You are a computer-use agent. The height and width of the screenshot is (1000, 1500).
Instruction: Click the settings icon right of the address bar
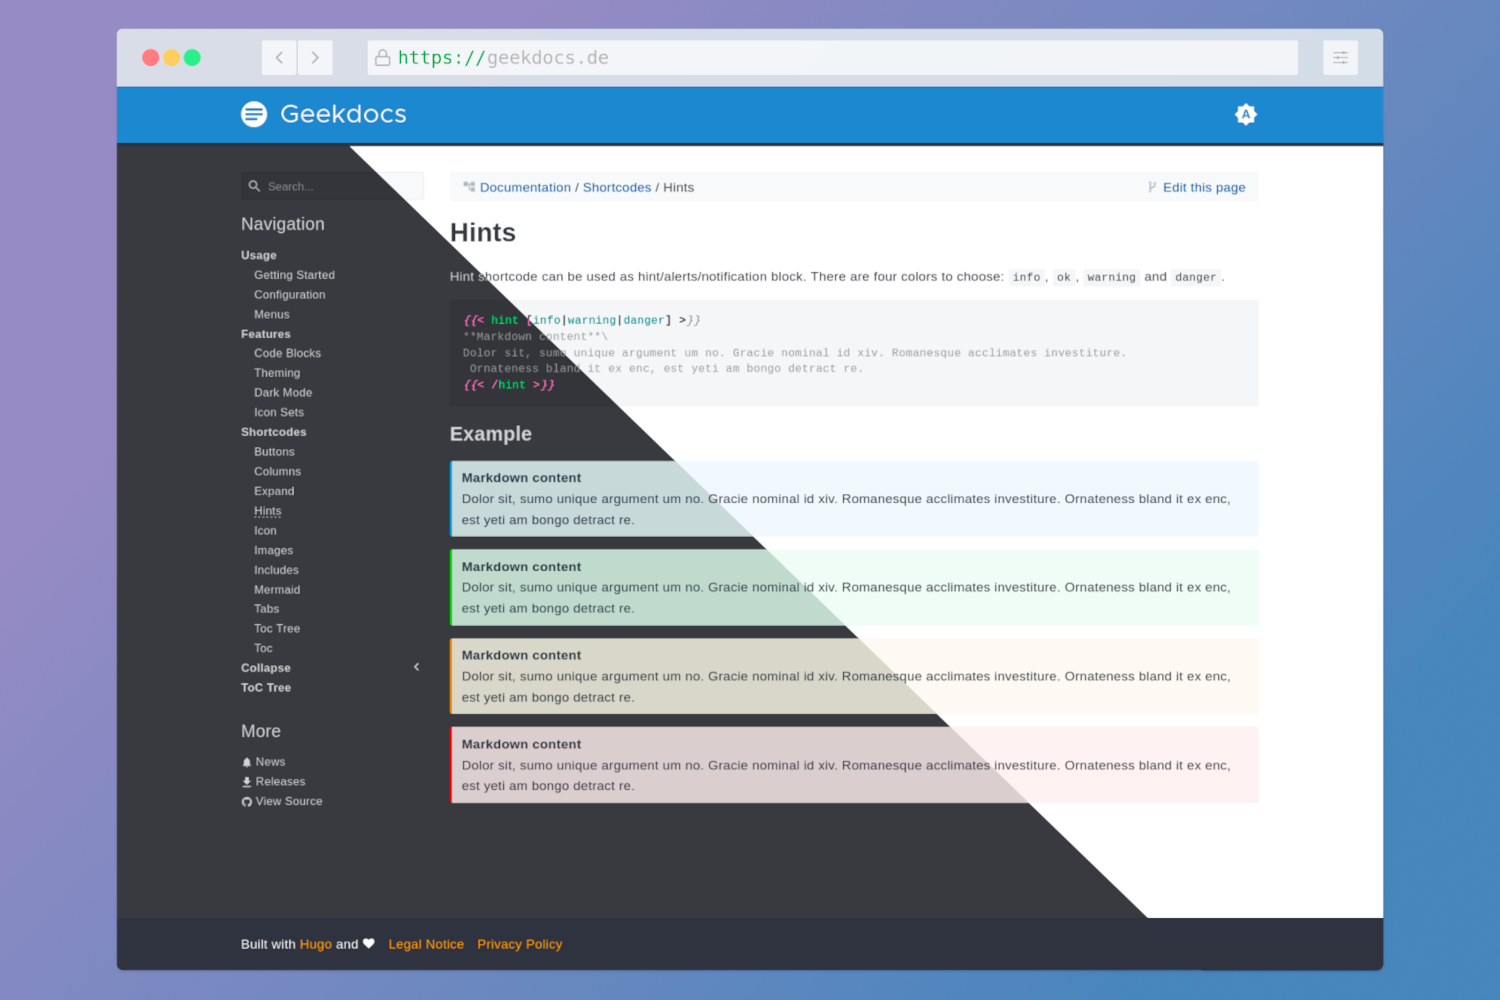pos(1340,57)
